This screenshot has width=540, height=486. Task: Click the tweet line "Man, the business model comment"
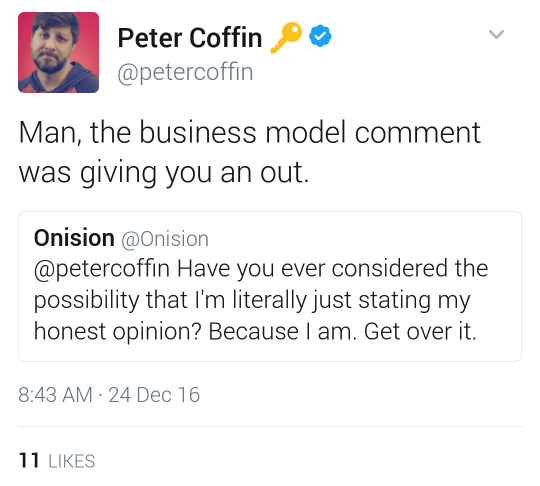pyautogui.click(x=250, y=132)
